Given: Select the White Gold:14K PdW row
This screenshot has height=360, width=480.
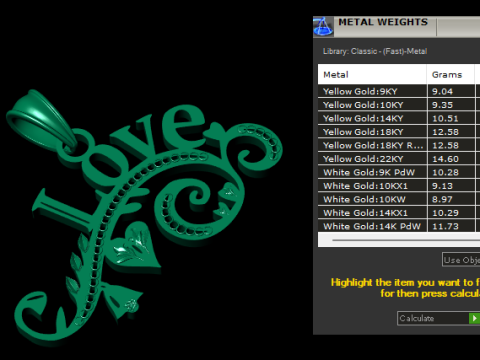Looking at the screenshot, I should (399, 225).
